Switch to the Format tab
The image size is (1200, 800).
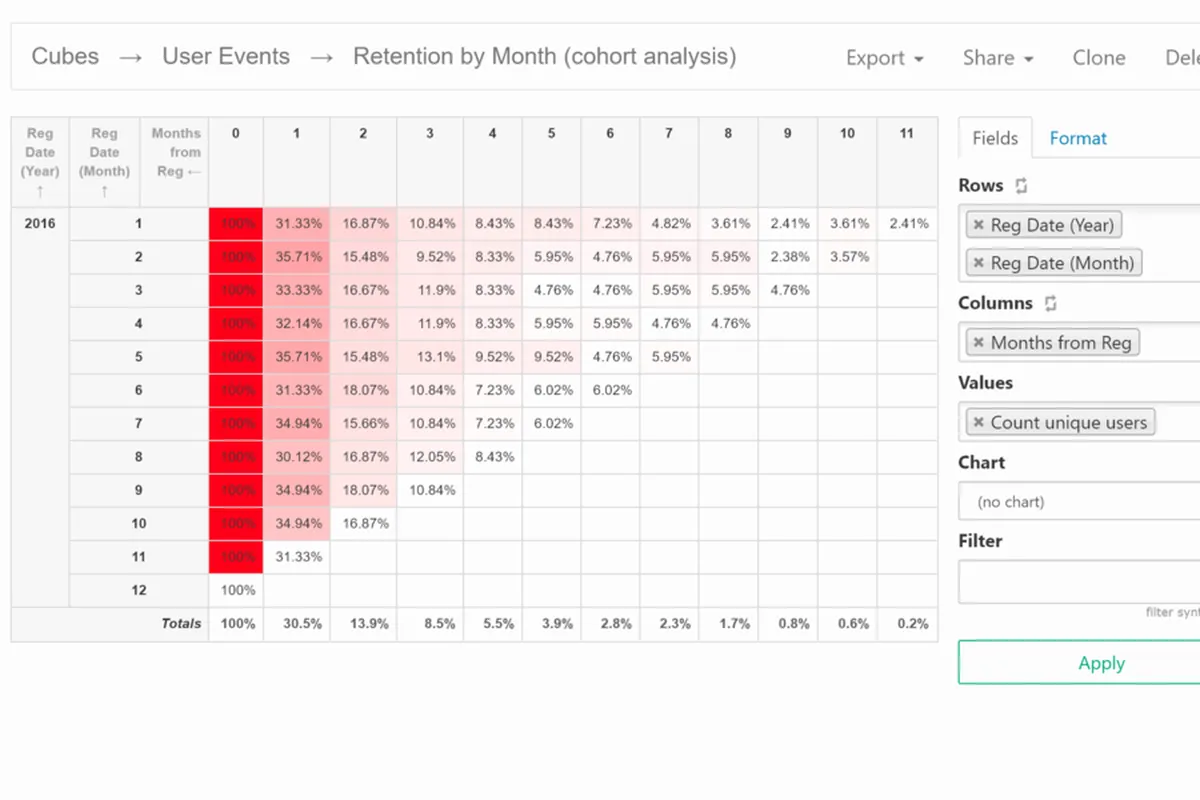point(1078,139)
